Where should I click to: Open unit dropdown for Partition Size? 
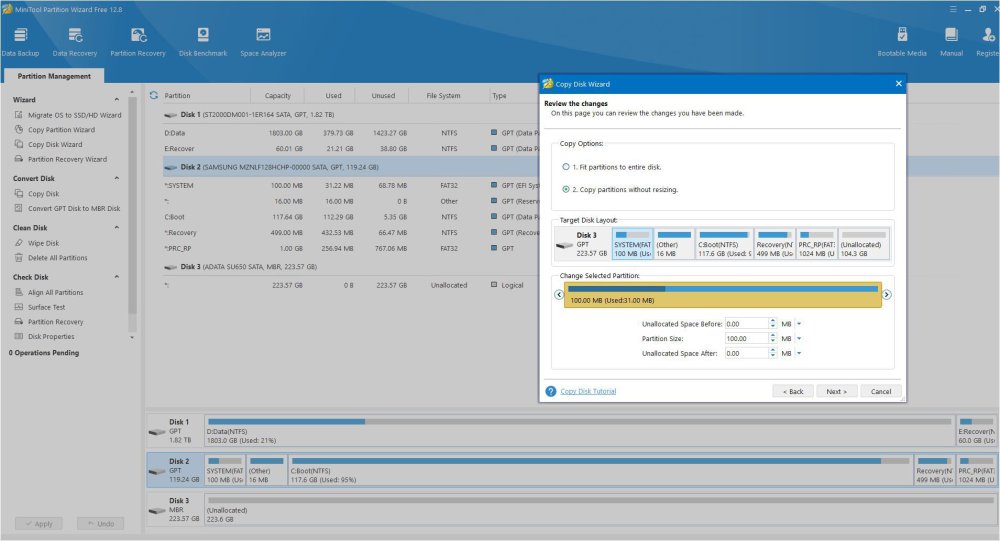point(799,339)
